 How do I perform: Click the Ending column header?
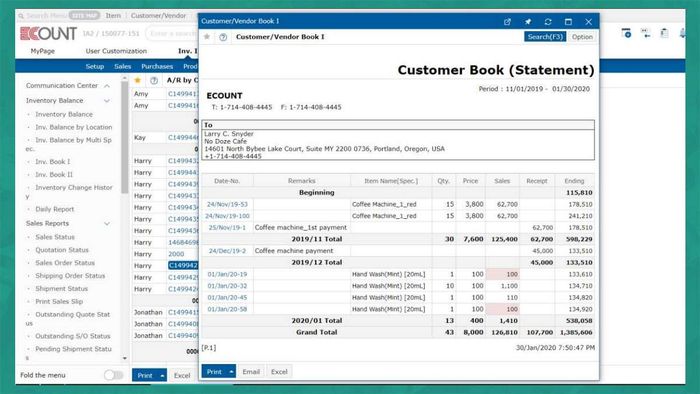(x=574, y=181)
